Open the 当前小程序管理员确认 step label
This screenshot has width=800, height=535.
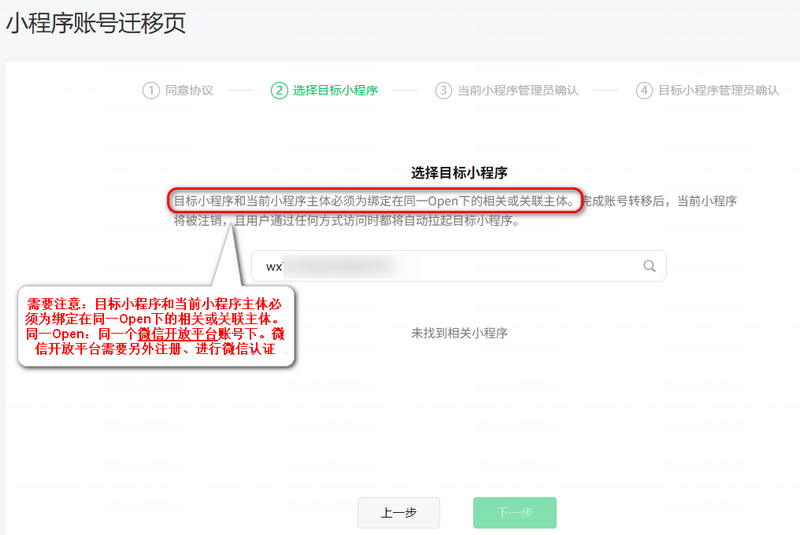(x=517, y=90)
